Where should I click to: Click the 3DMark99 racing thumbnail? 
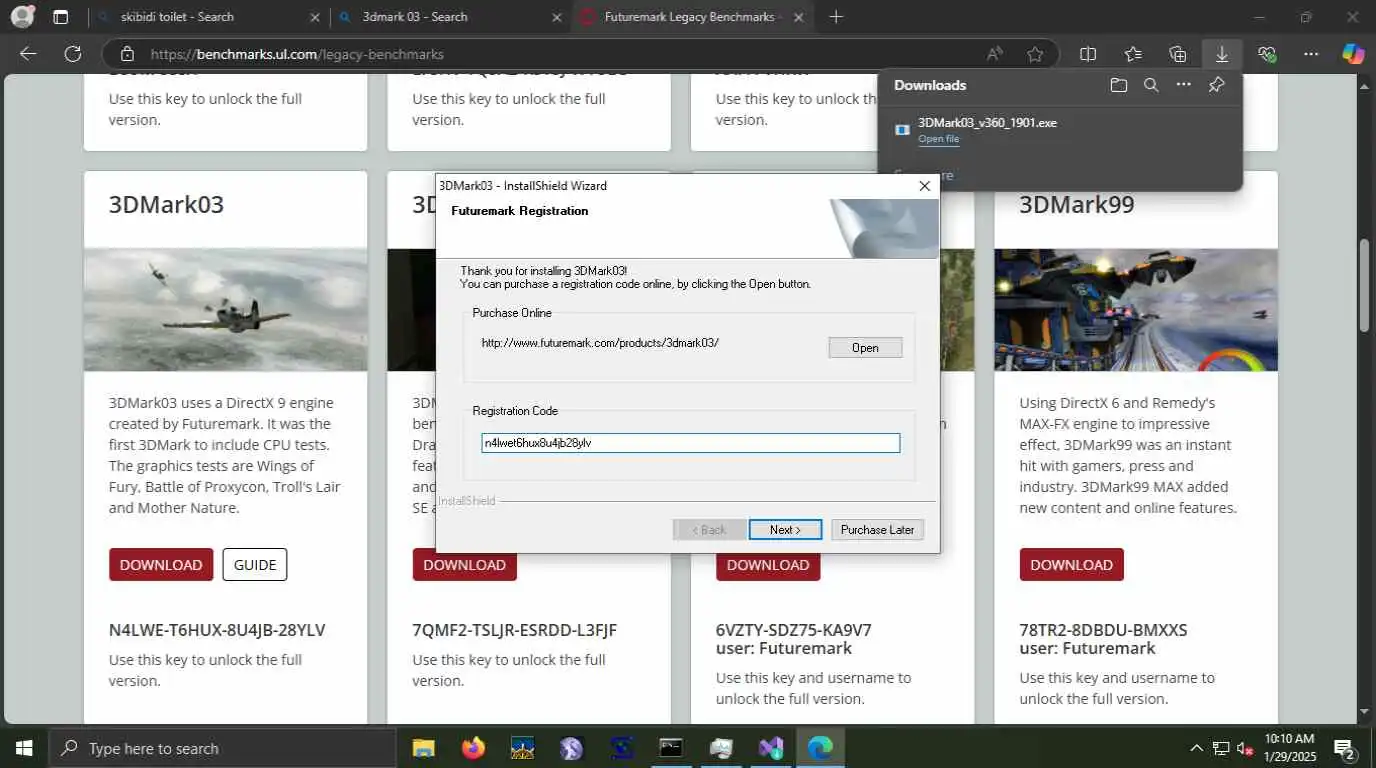[1136, 310]
